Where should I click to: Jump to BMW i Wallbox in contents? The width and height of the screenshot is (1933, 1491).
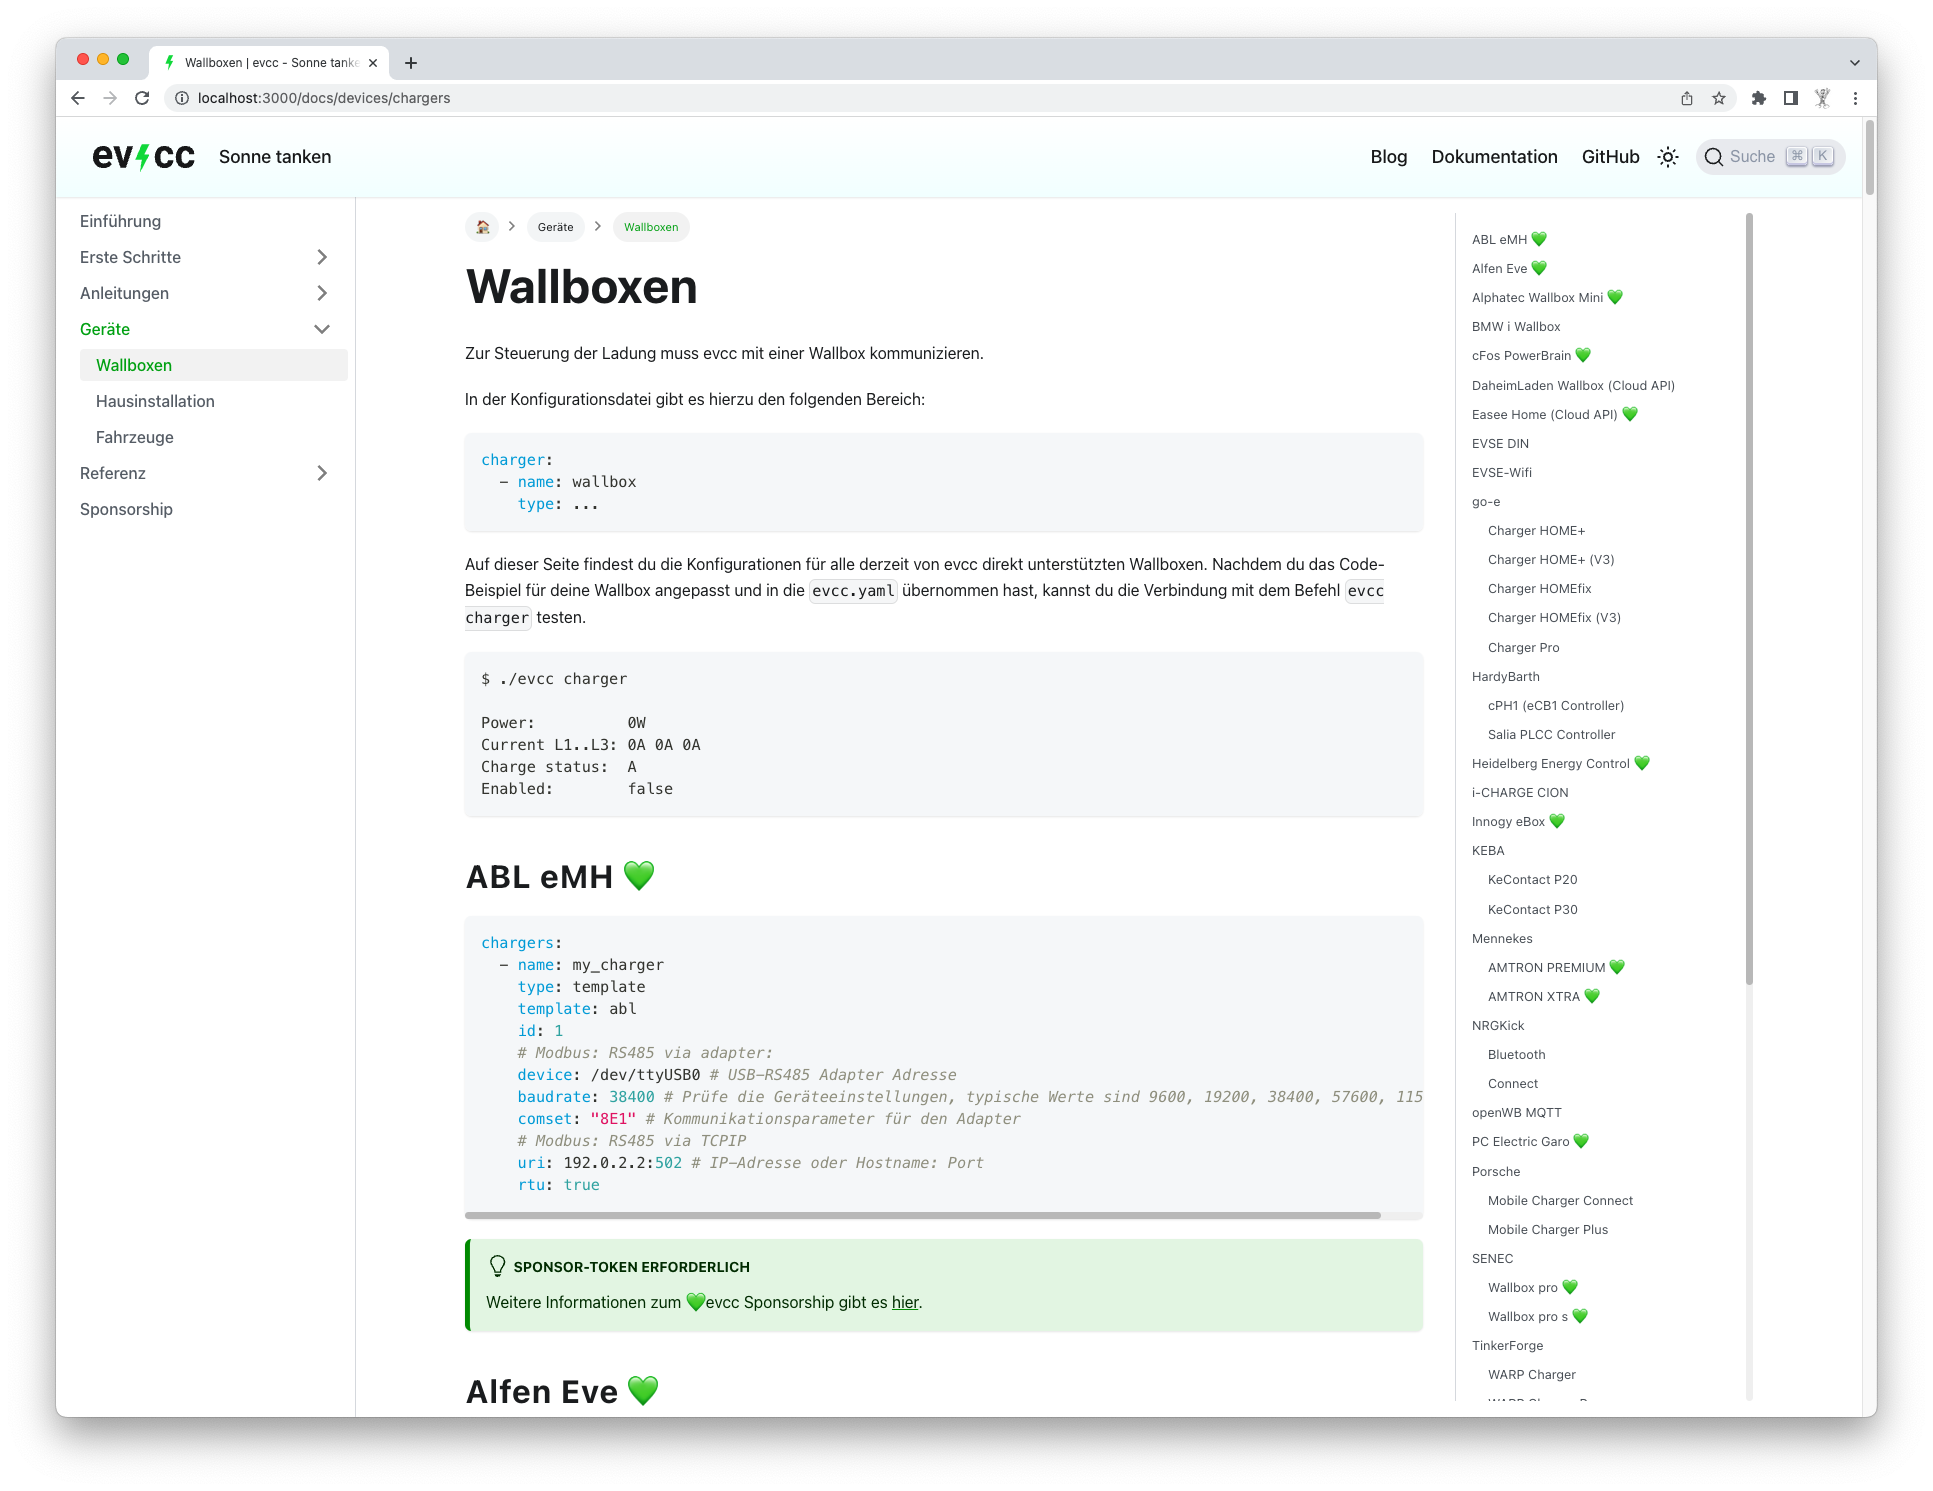pyautogui.click(x=1516, y=326)
